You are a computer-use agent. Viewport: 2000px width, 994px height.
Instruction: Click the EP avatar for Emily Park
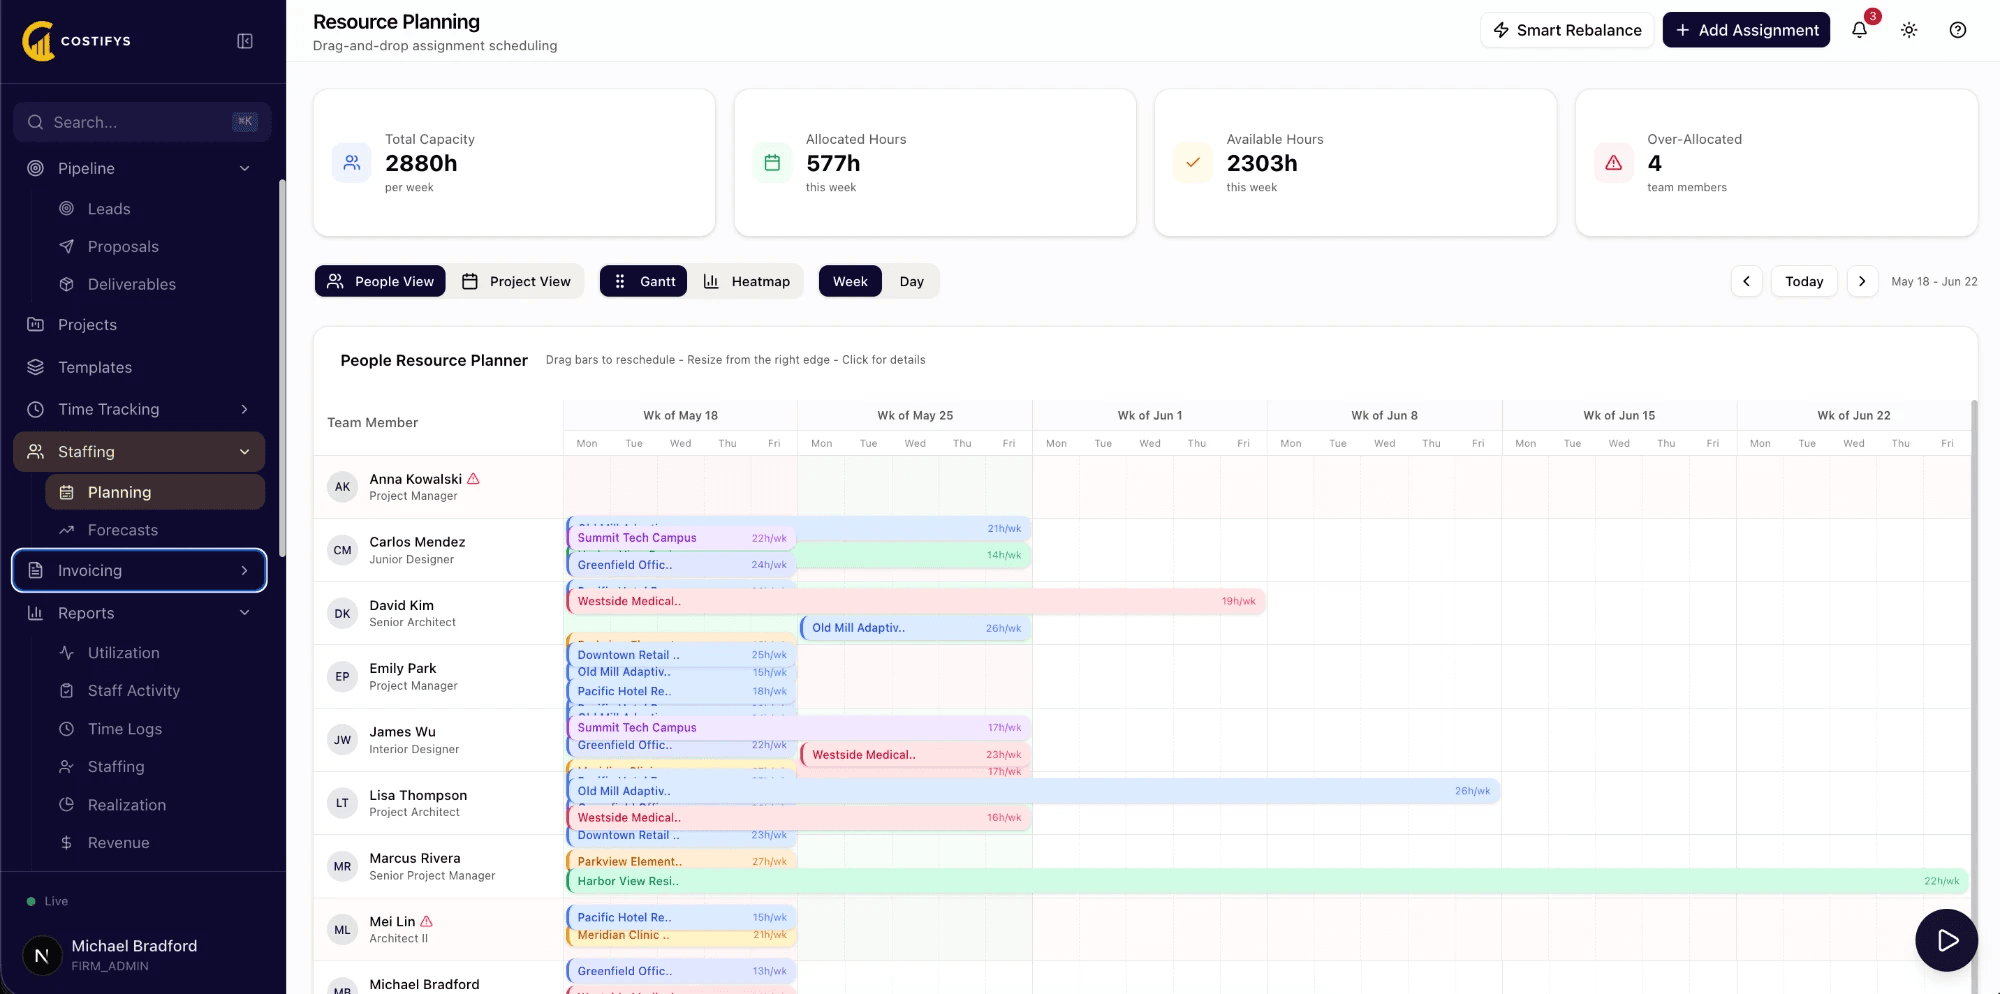coord(342,677)
